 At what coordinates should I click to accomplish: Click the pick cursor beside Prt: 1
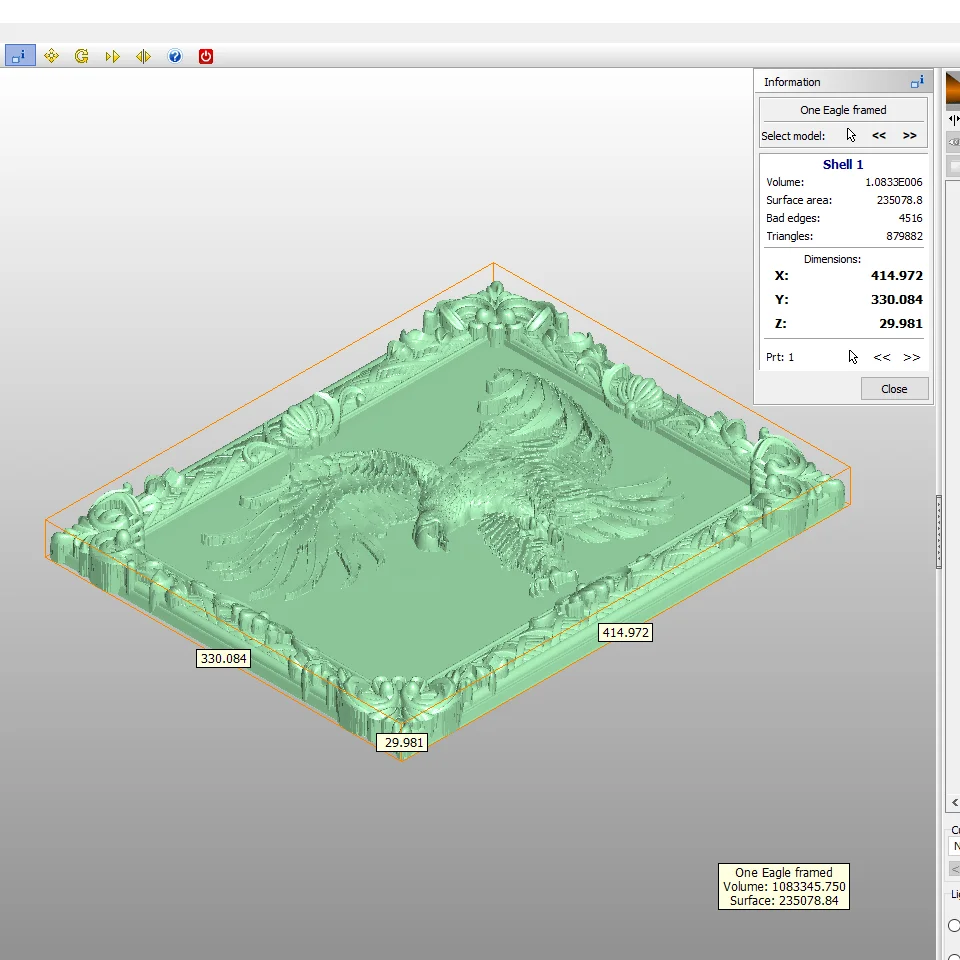853,357
